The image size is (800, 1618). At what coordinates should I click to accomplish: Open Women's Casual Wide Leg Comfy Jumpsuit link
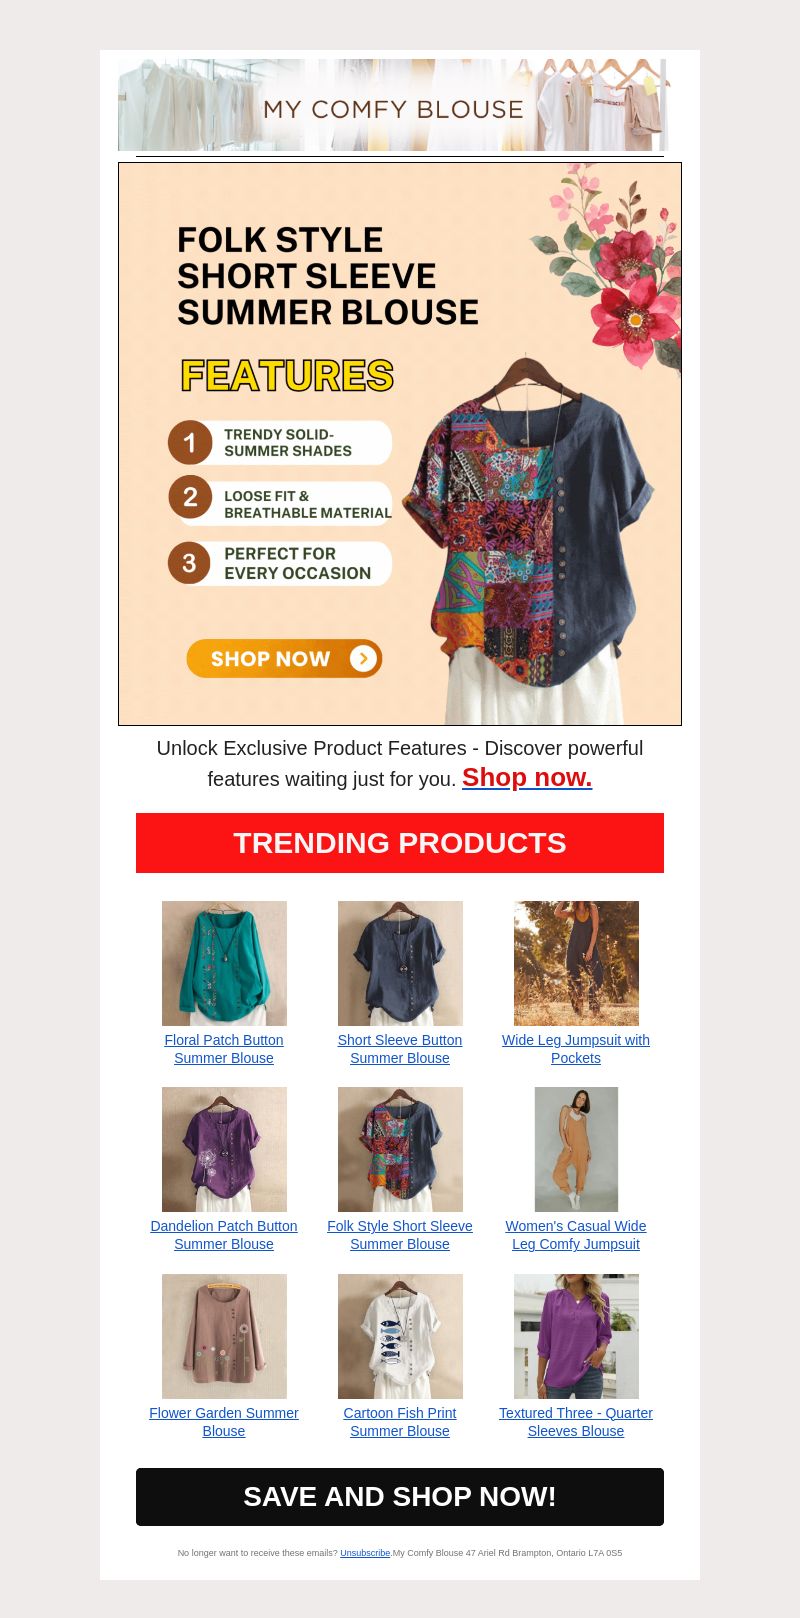point(576,1235)
